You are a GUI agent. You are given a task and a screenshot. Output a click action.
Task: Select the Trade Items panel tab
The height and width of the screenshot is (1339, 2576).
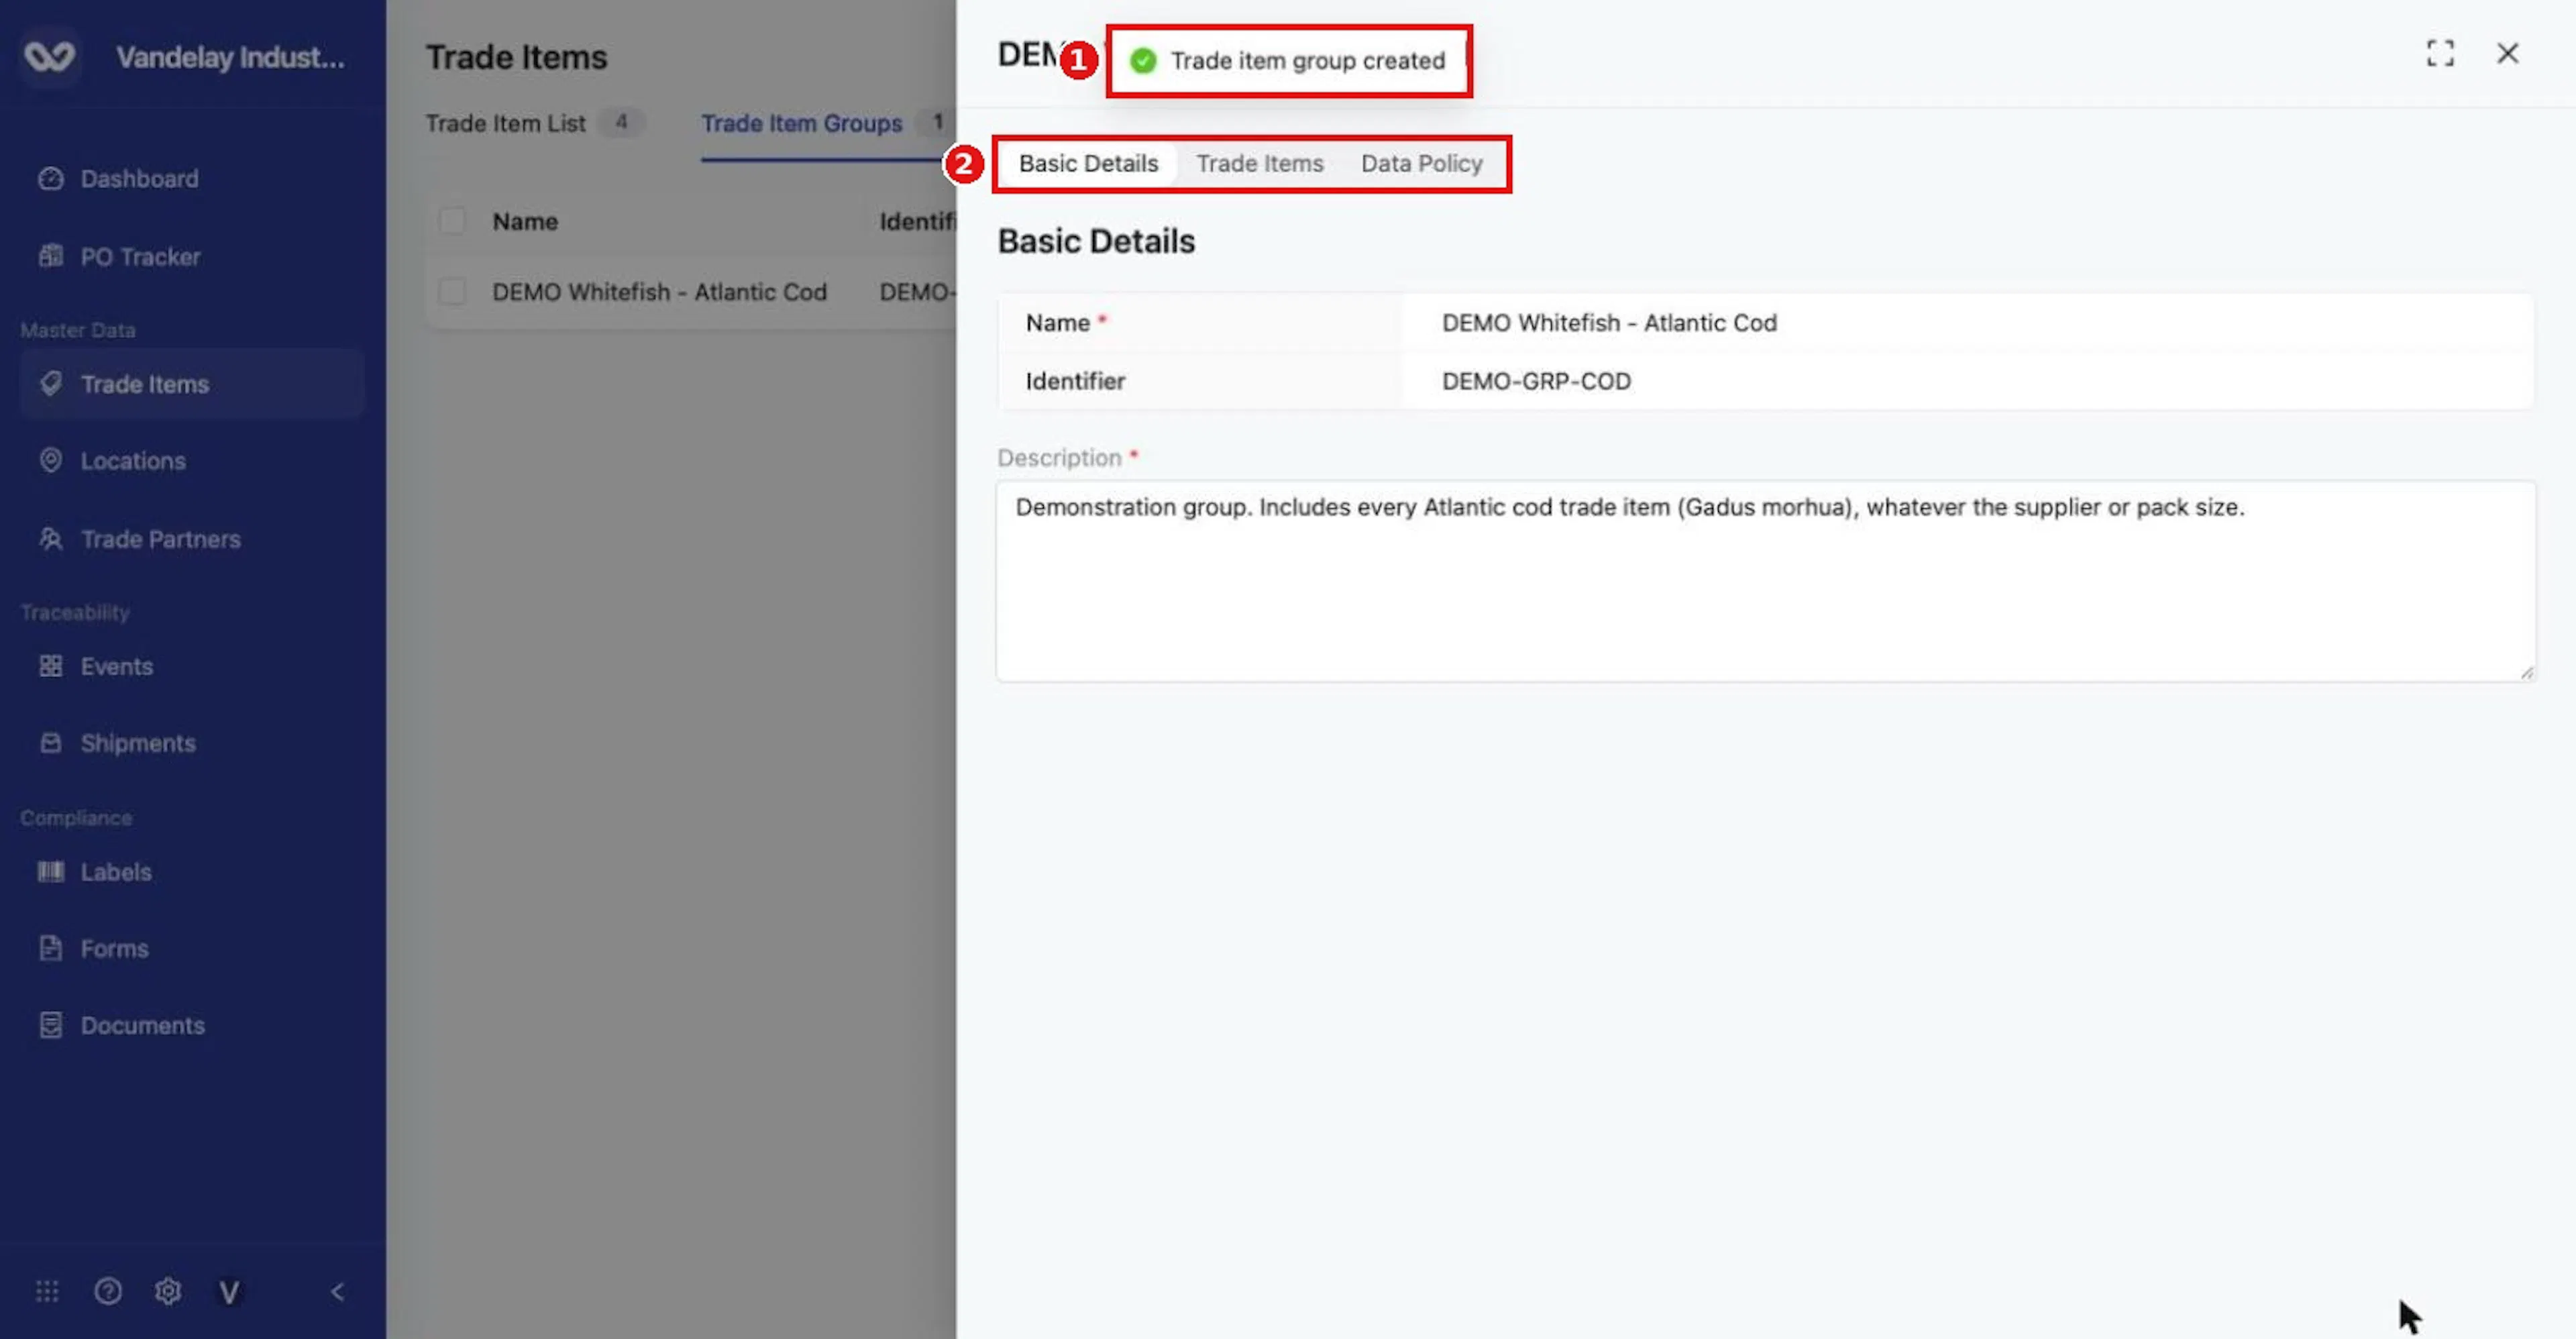[x=1260, y=163]
